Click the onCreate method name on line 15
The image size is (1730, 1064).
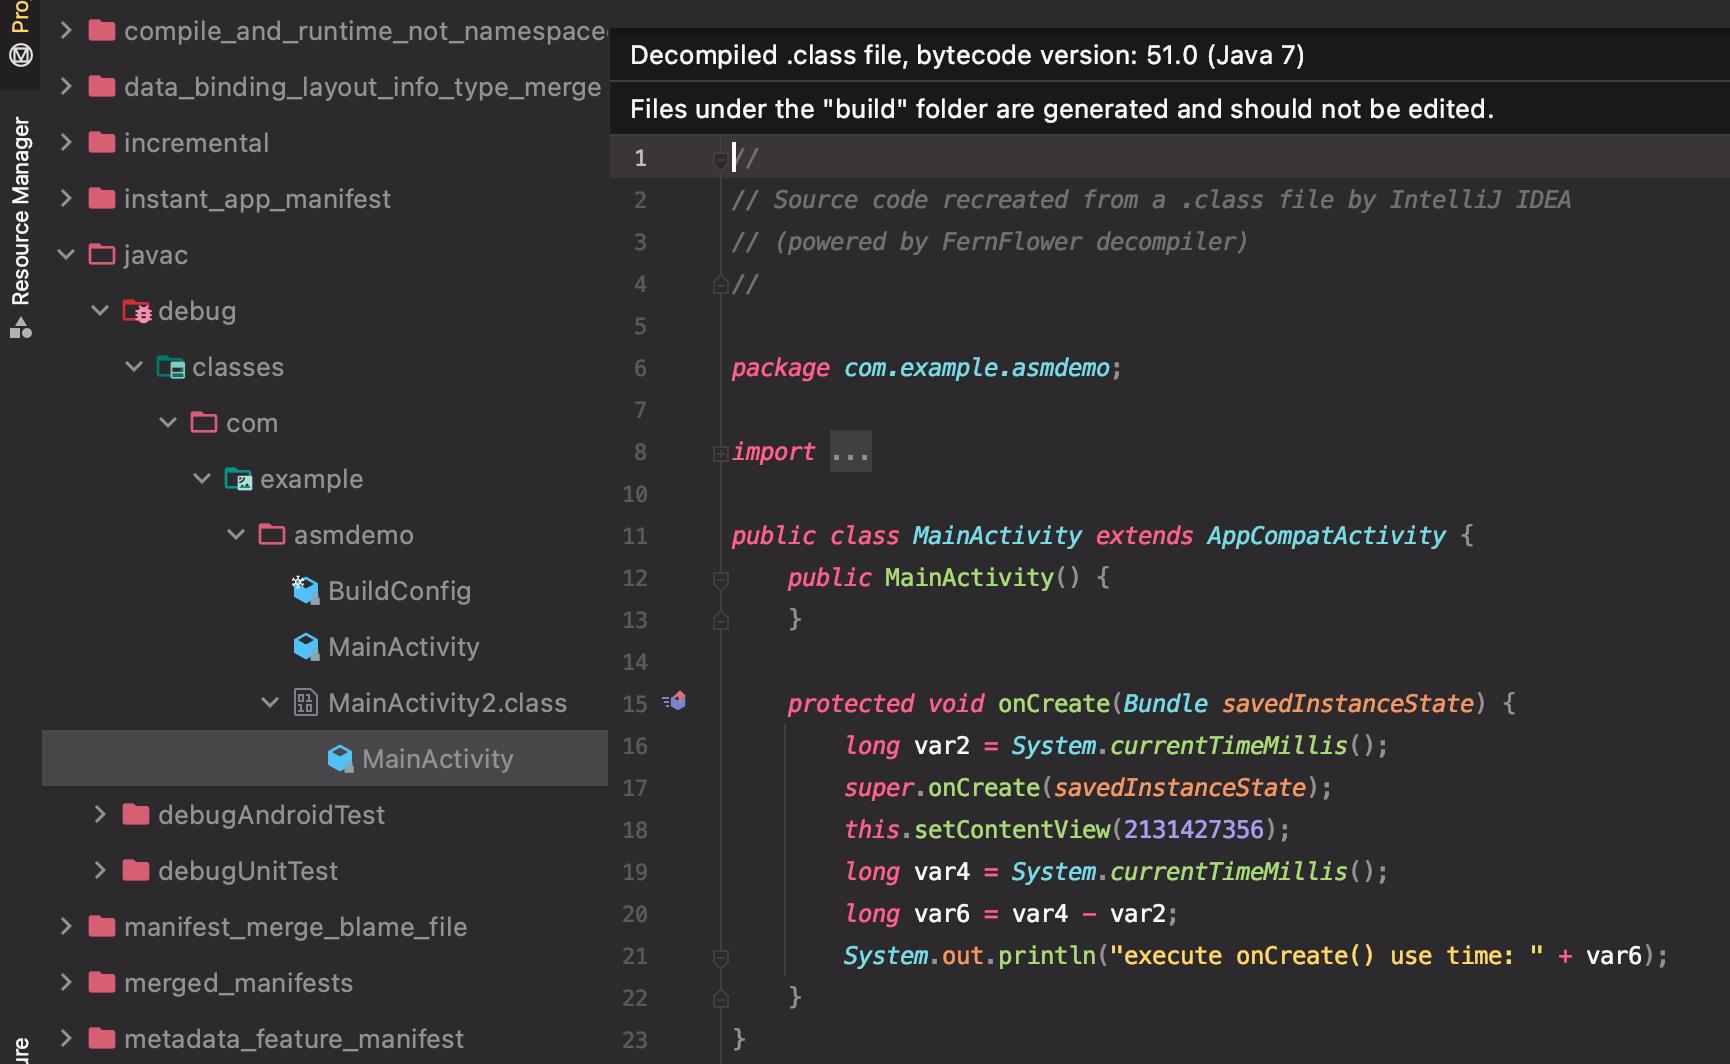[x=1054, y=704]
